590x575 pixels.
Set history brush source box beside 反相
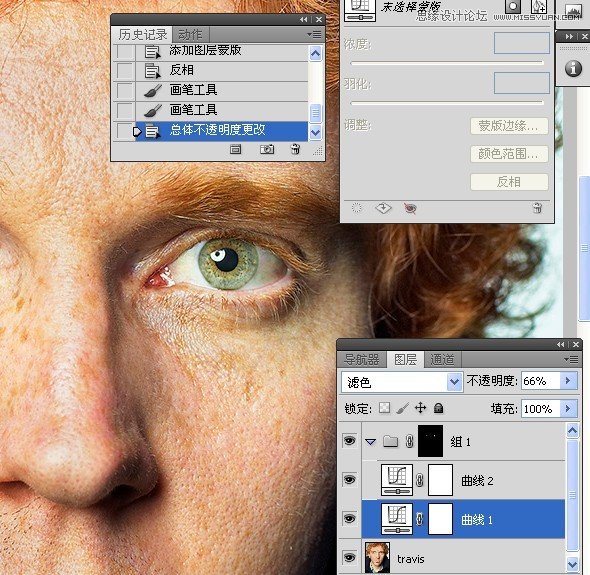[124, 70]
